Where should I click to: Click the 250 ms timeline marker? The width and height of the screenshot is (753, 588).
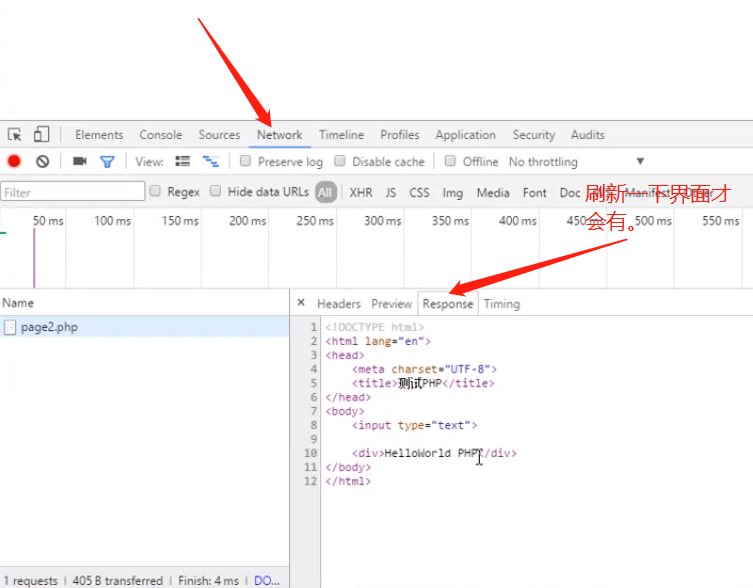(x=315, y=220)
